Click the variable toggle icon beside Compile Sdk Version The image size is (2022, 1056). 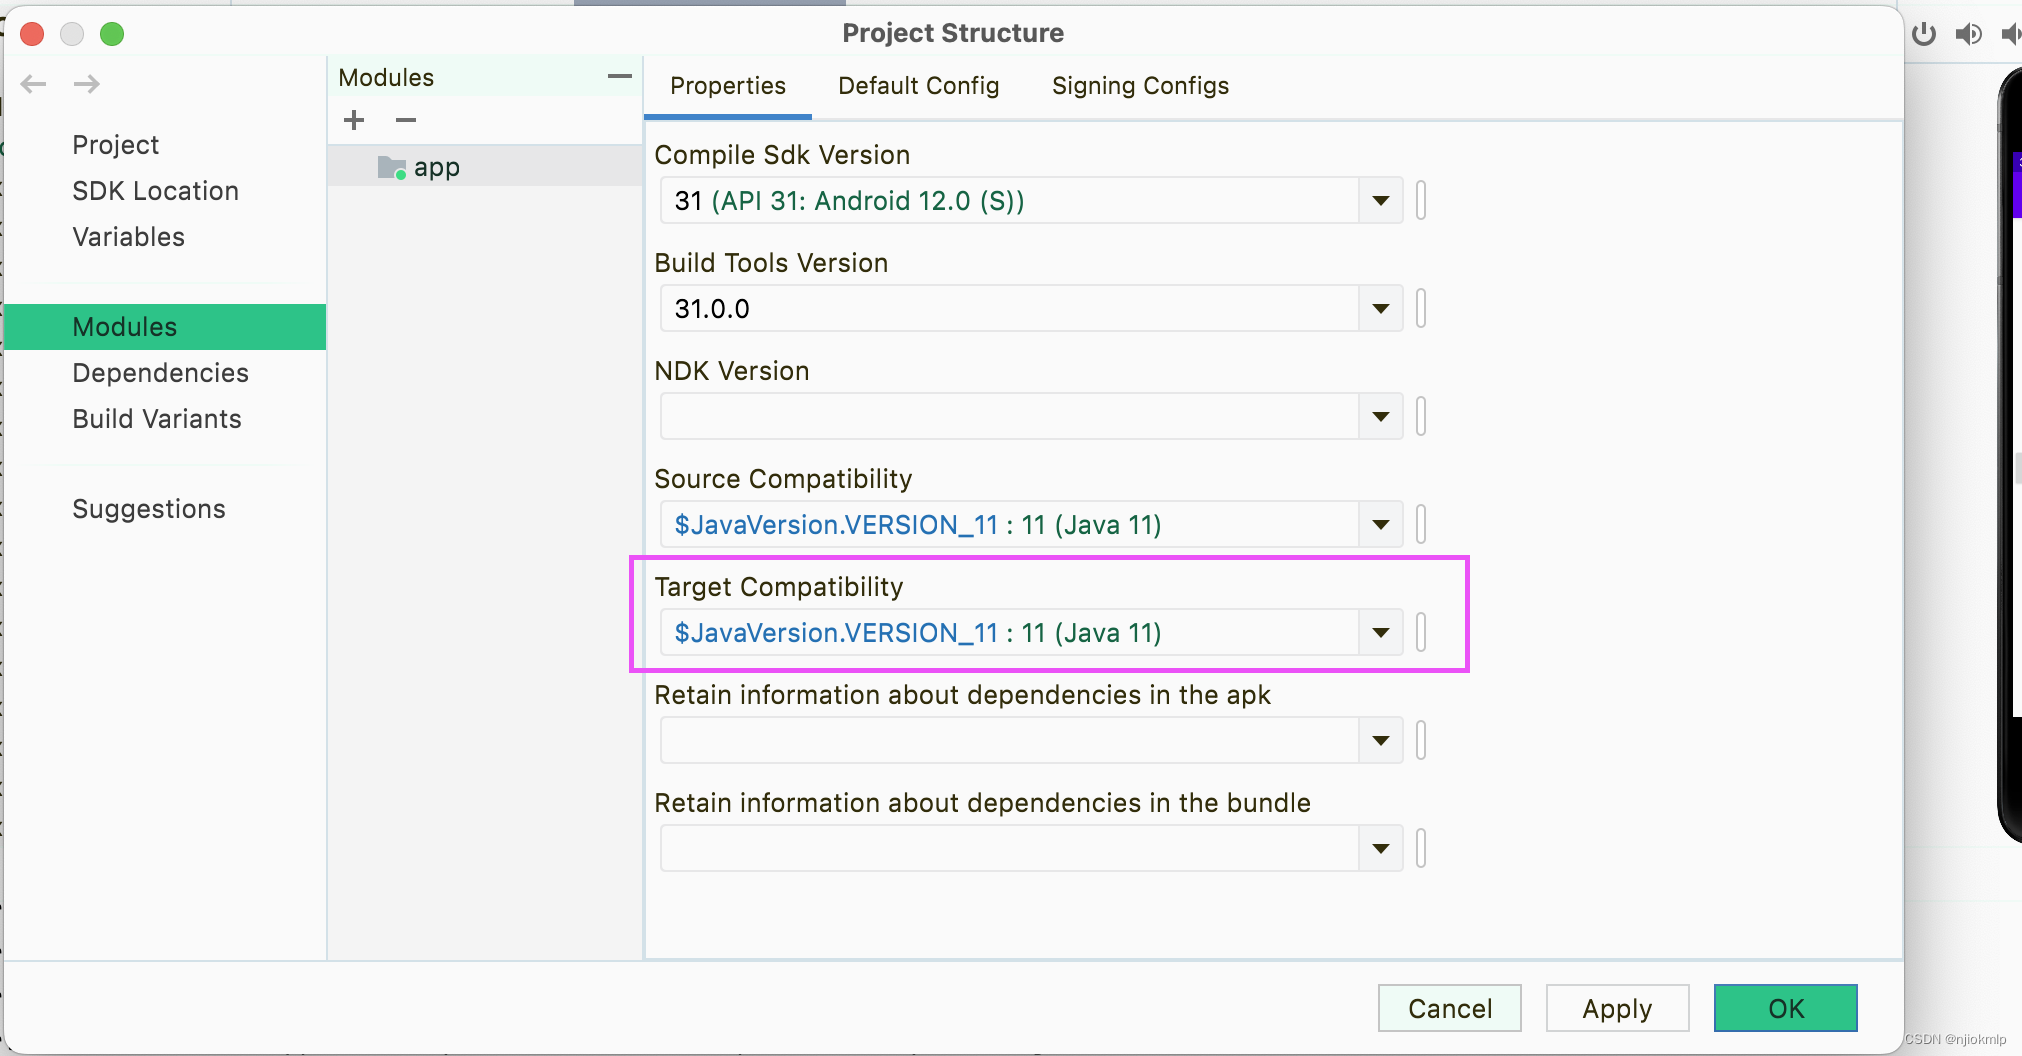(x=1421, y=200)
